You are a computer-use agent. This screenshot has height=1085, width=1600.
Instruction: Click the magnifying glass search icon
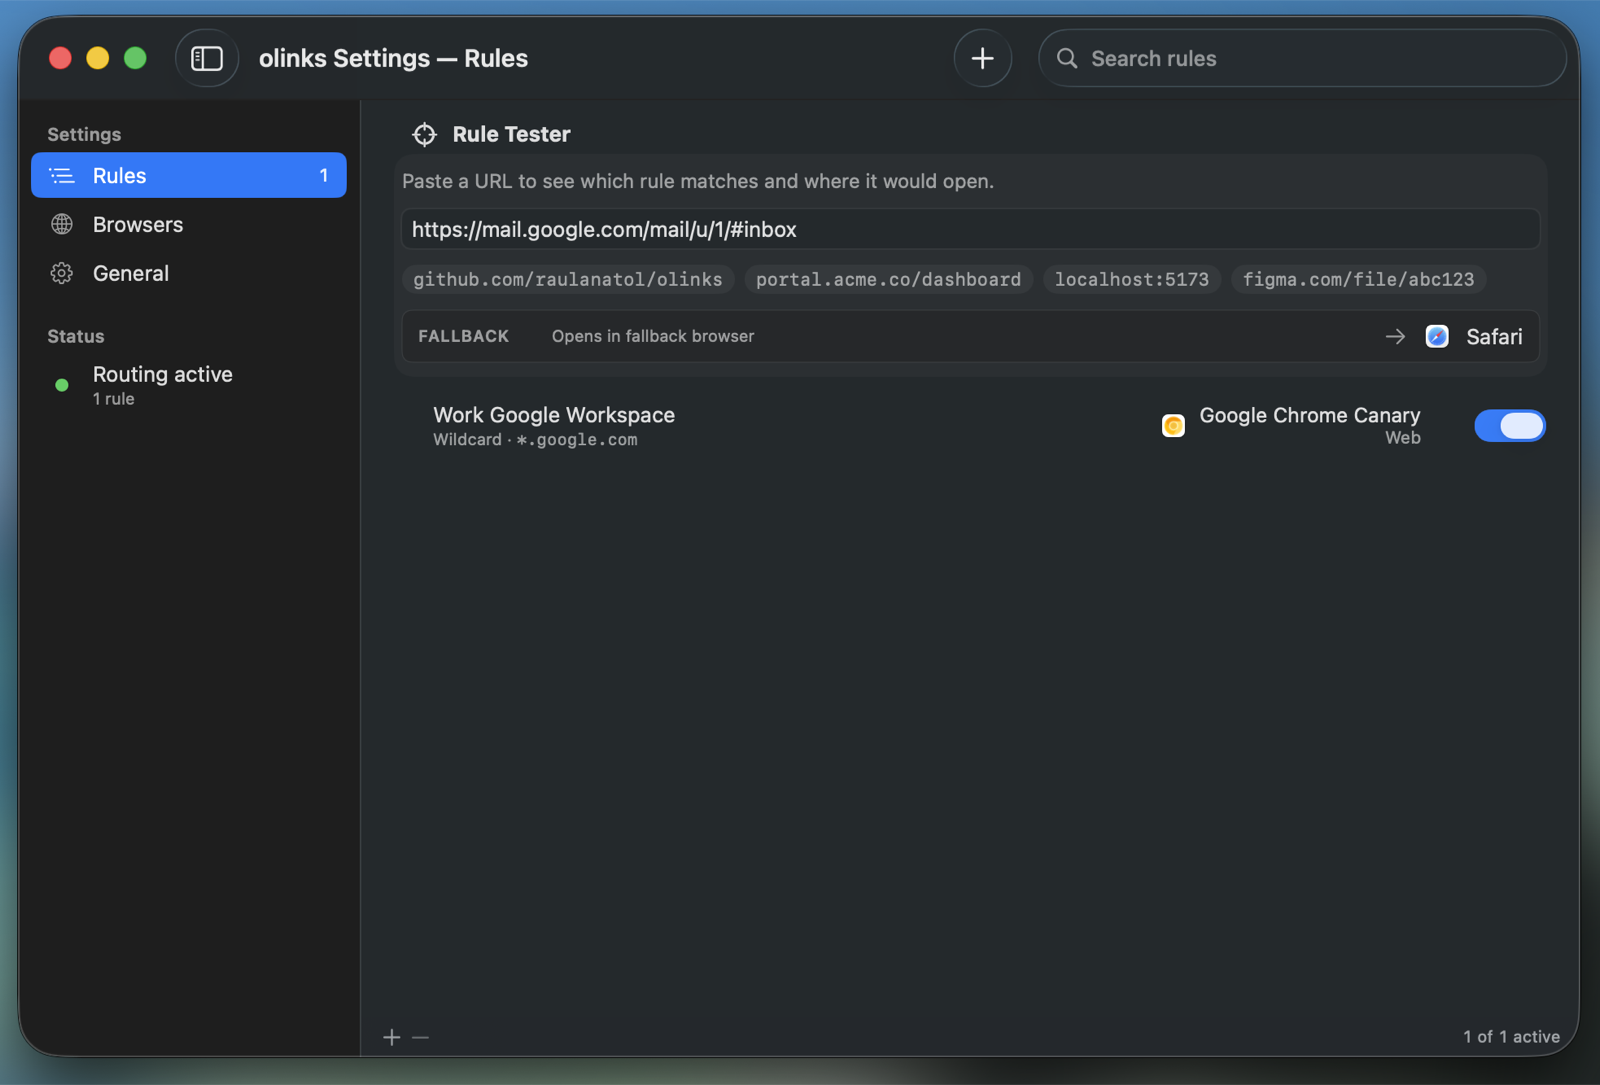1067,59
